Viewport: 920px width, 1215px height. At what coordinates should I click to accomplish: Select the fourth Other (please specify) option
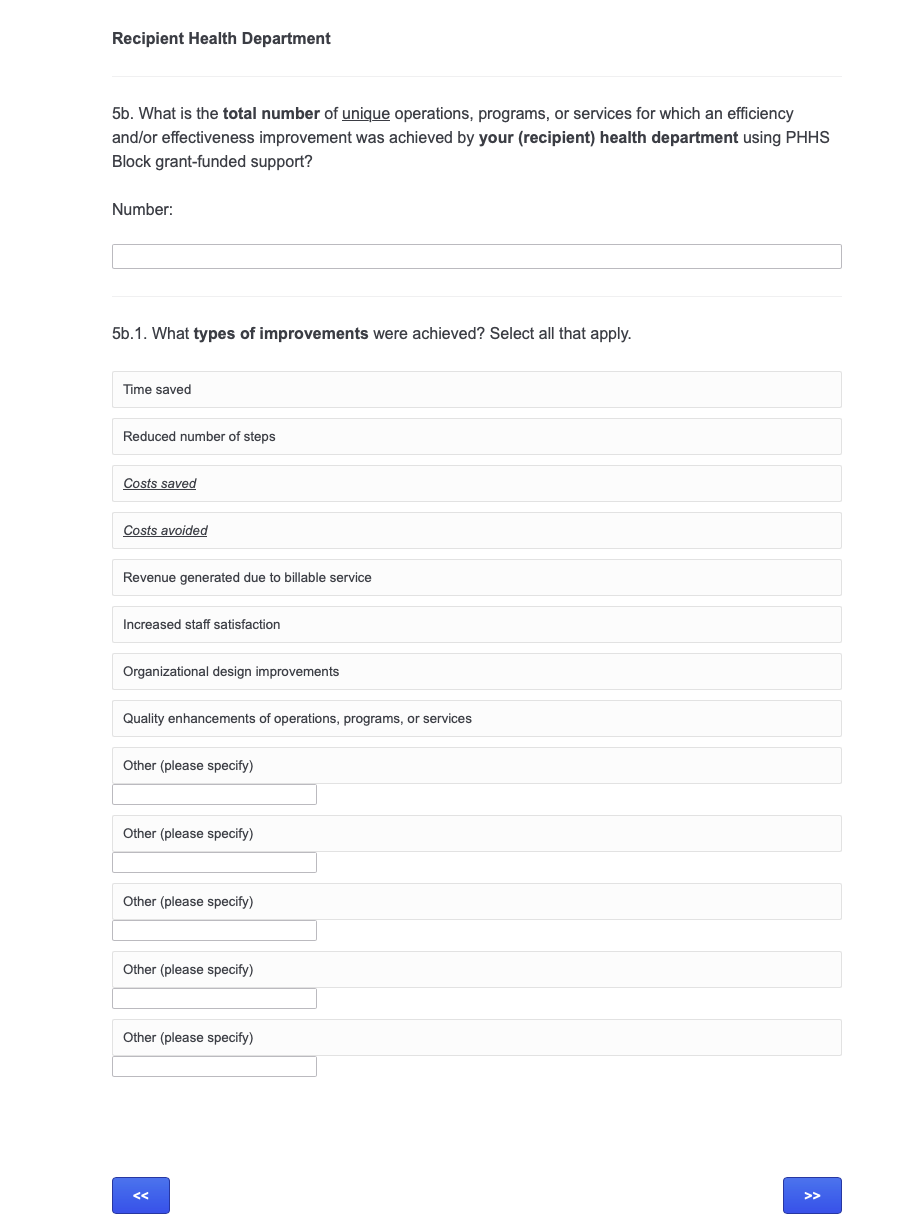click(476, 970)
